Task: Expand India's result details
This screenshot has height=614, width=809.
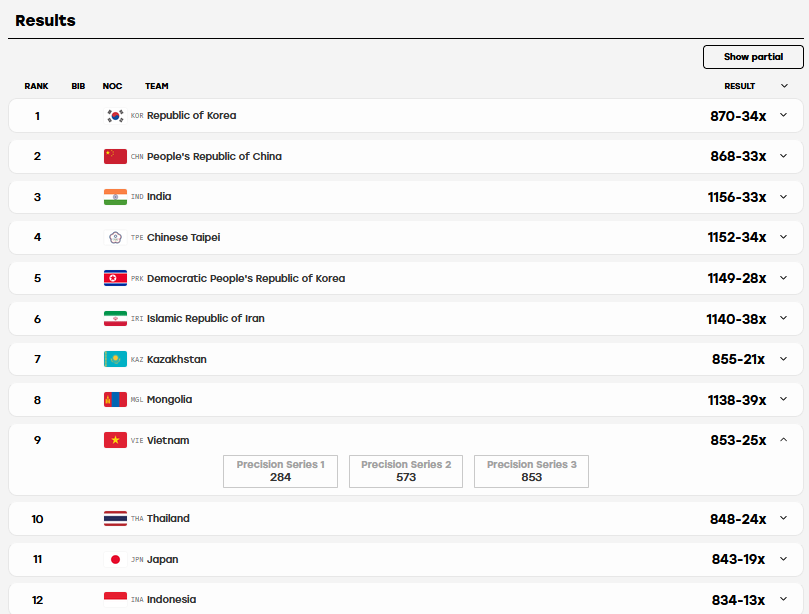Action: [x=783, y=197]
